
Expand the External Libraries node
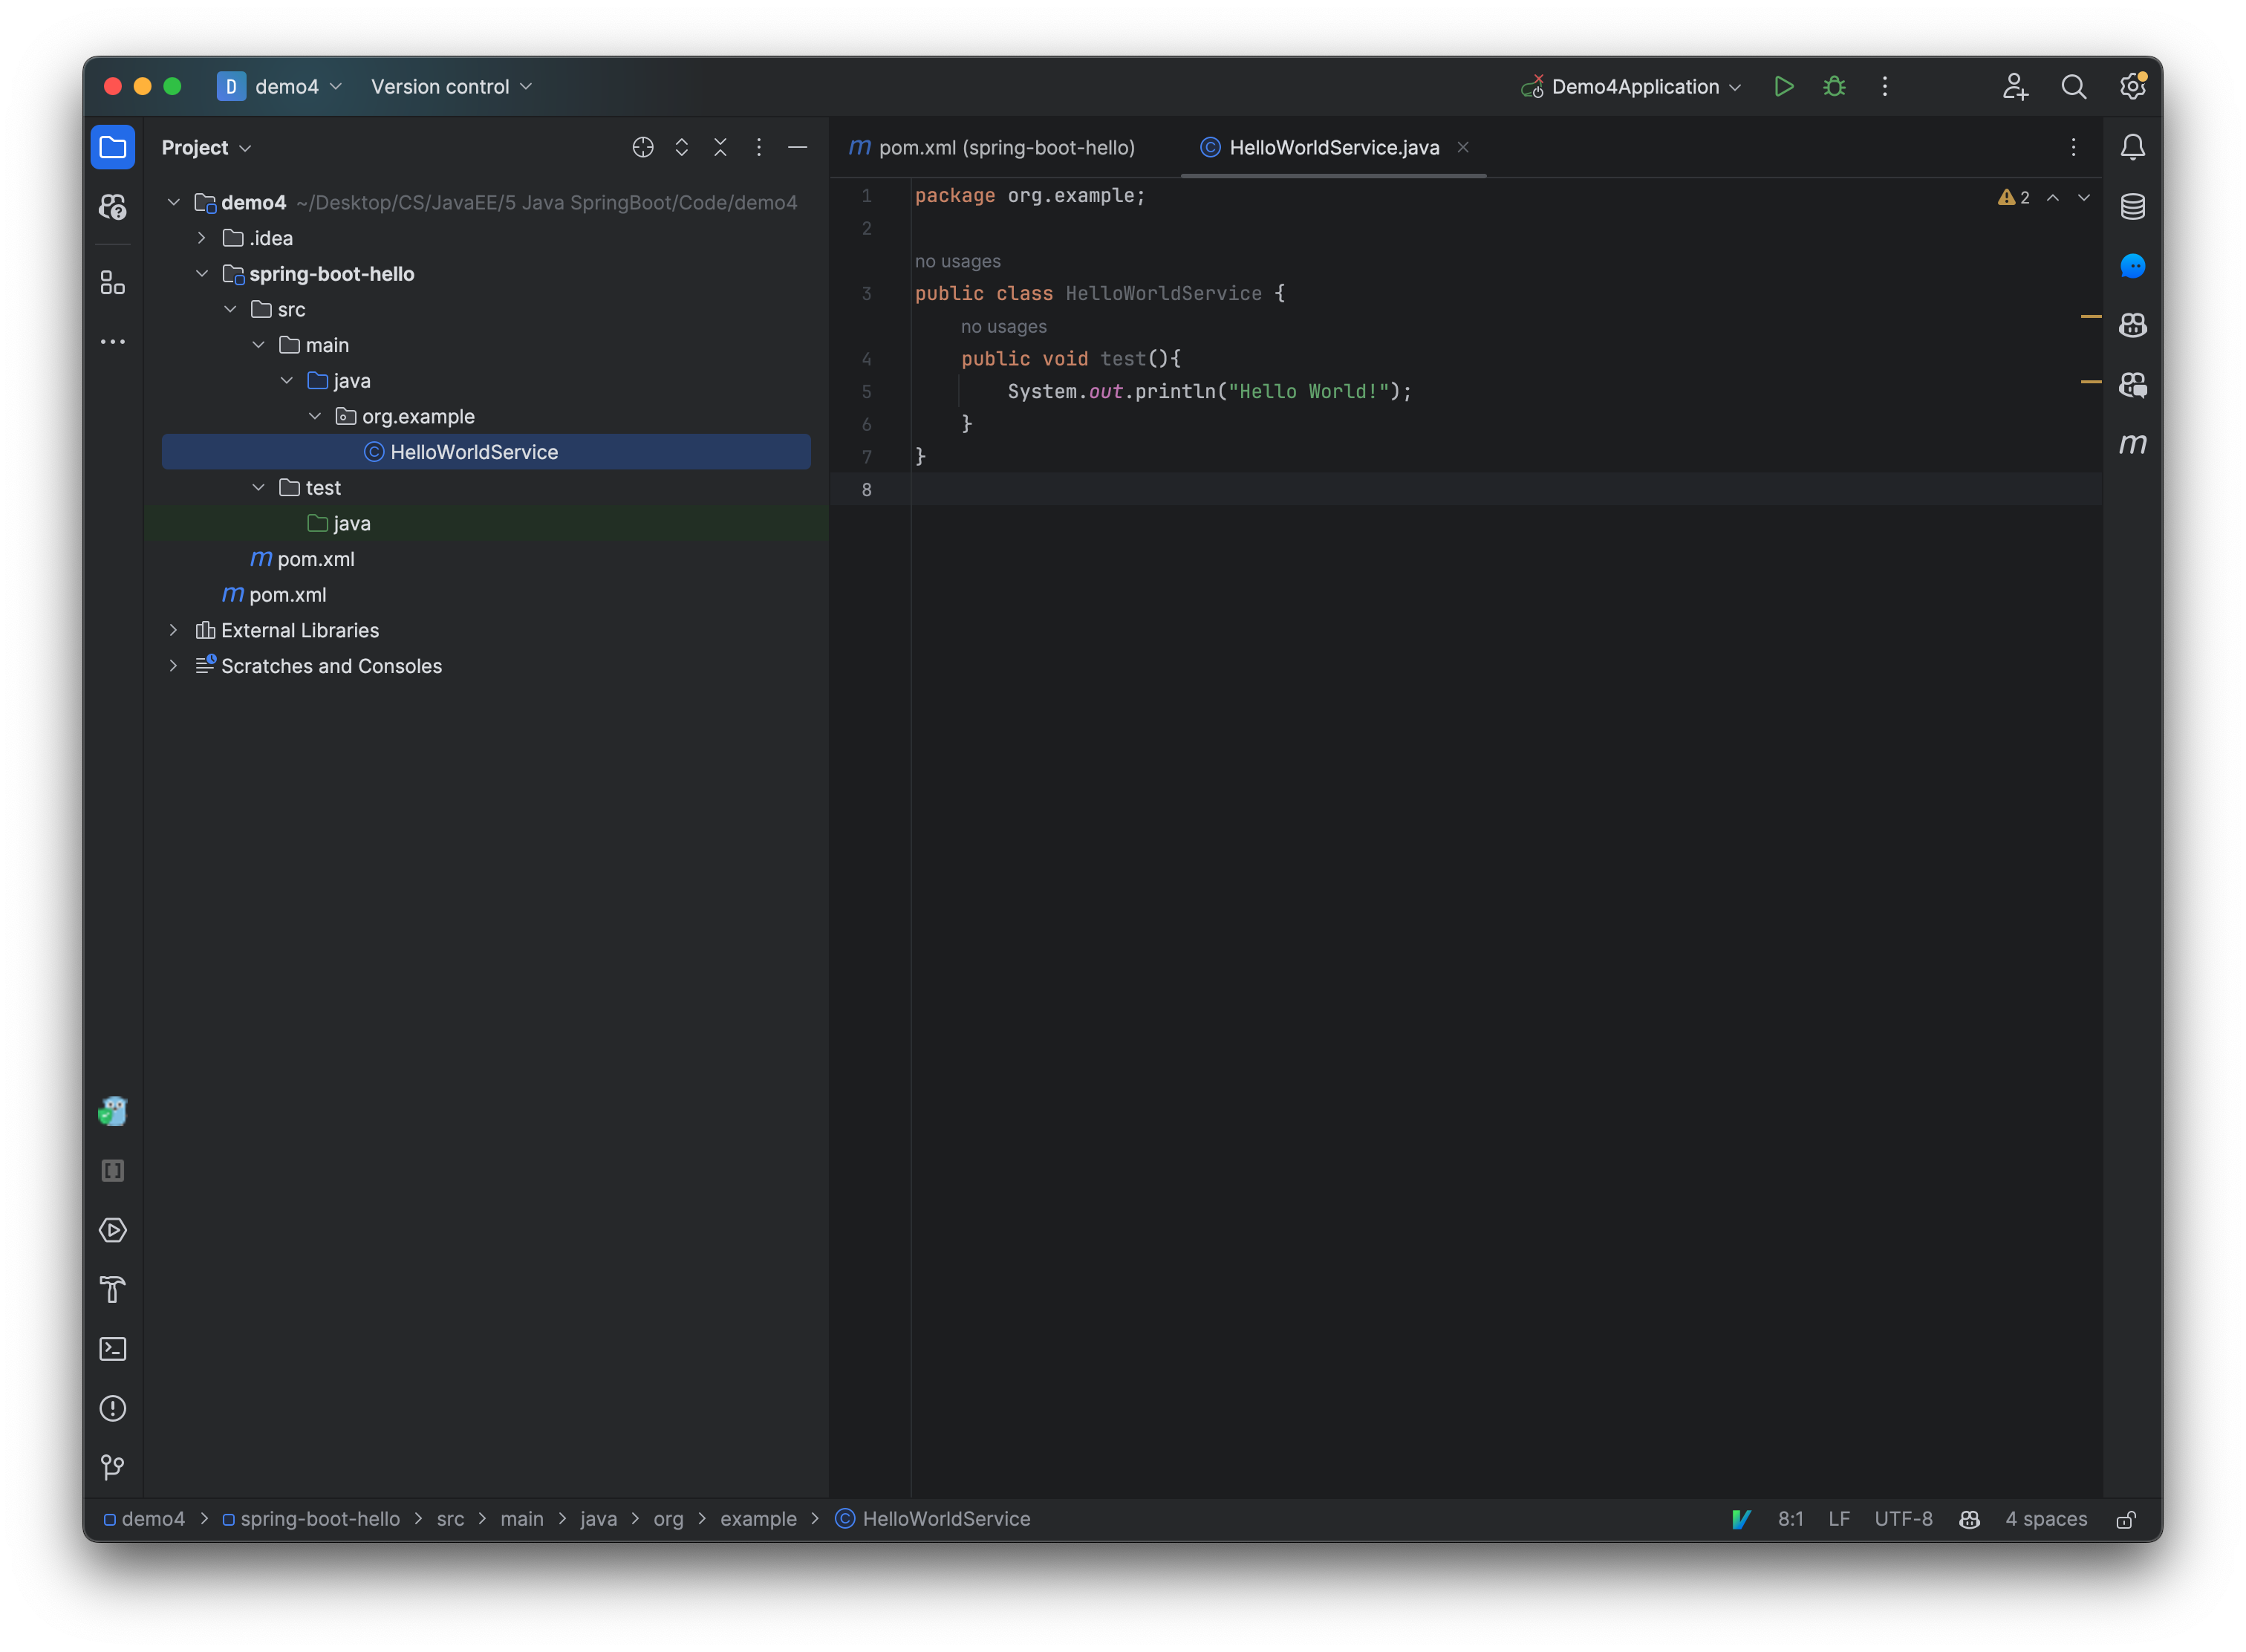[x=174, y=630]
